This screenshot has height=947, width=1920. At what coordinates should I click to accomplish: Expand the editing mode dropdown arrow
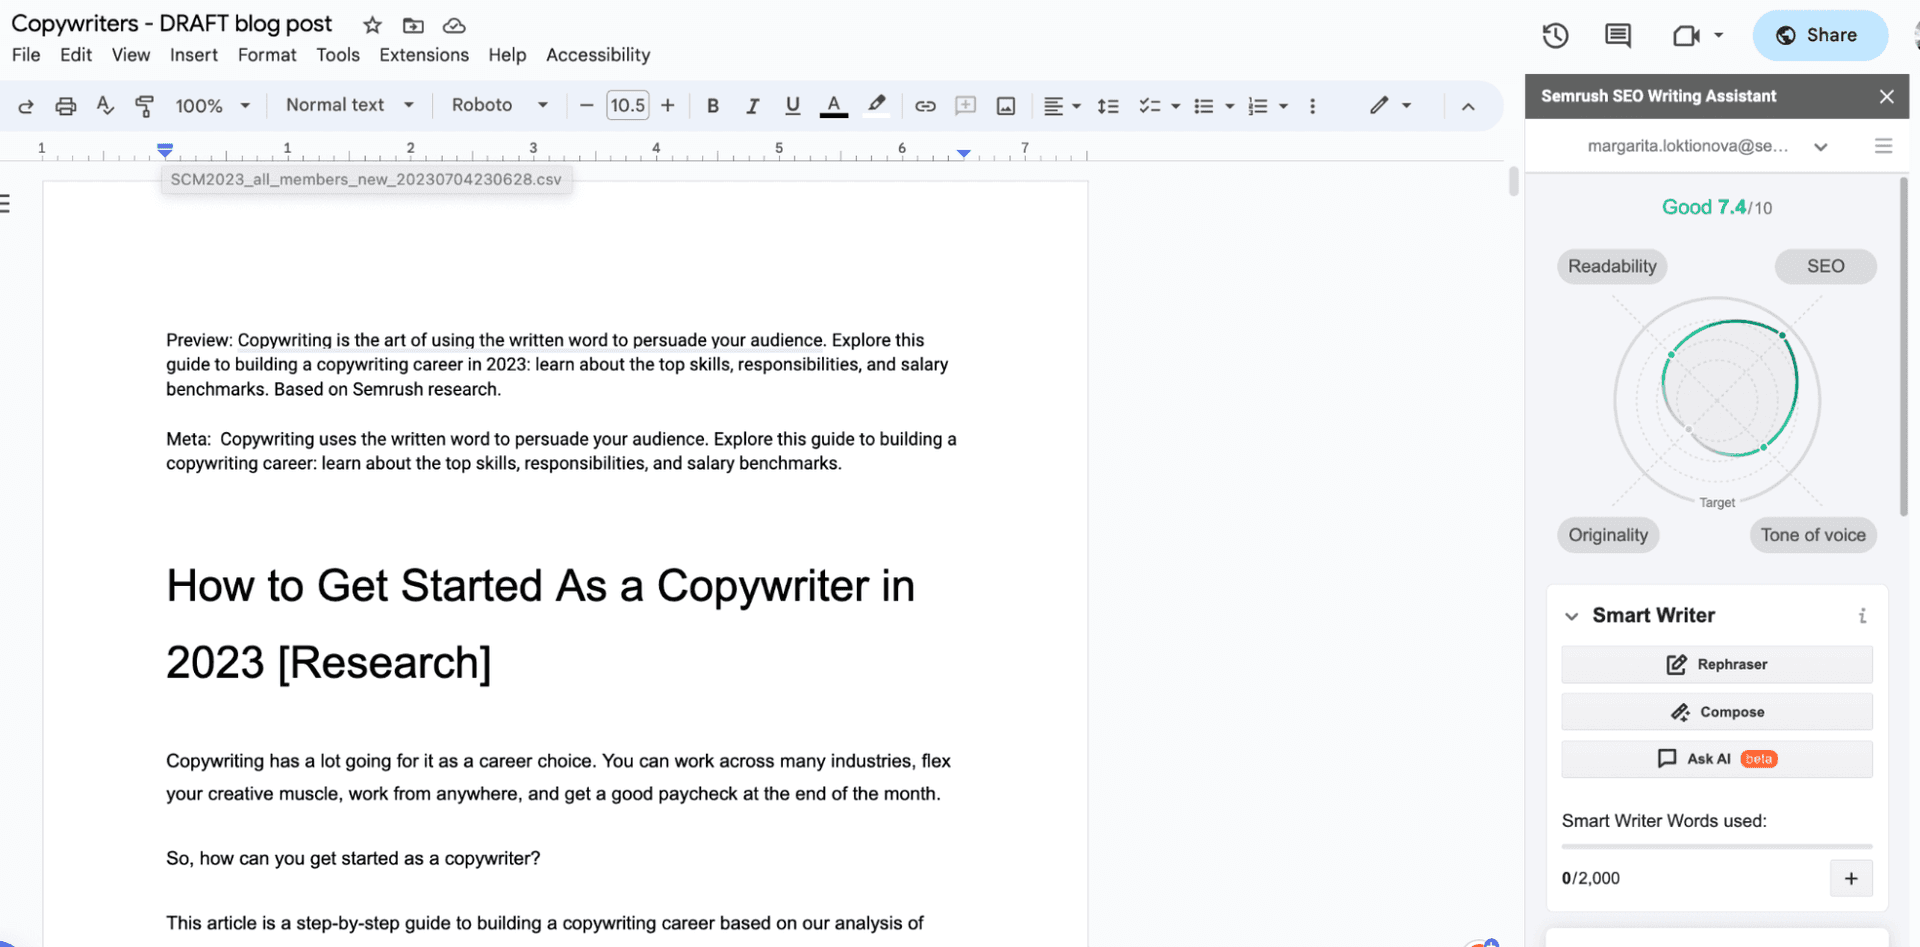click(1406, 105)
